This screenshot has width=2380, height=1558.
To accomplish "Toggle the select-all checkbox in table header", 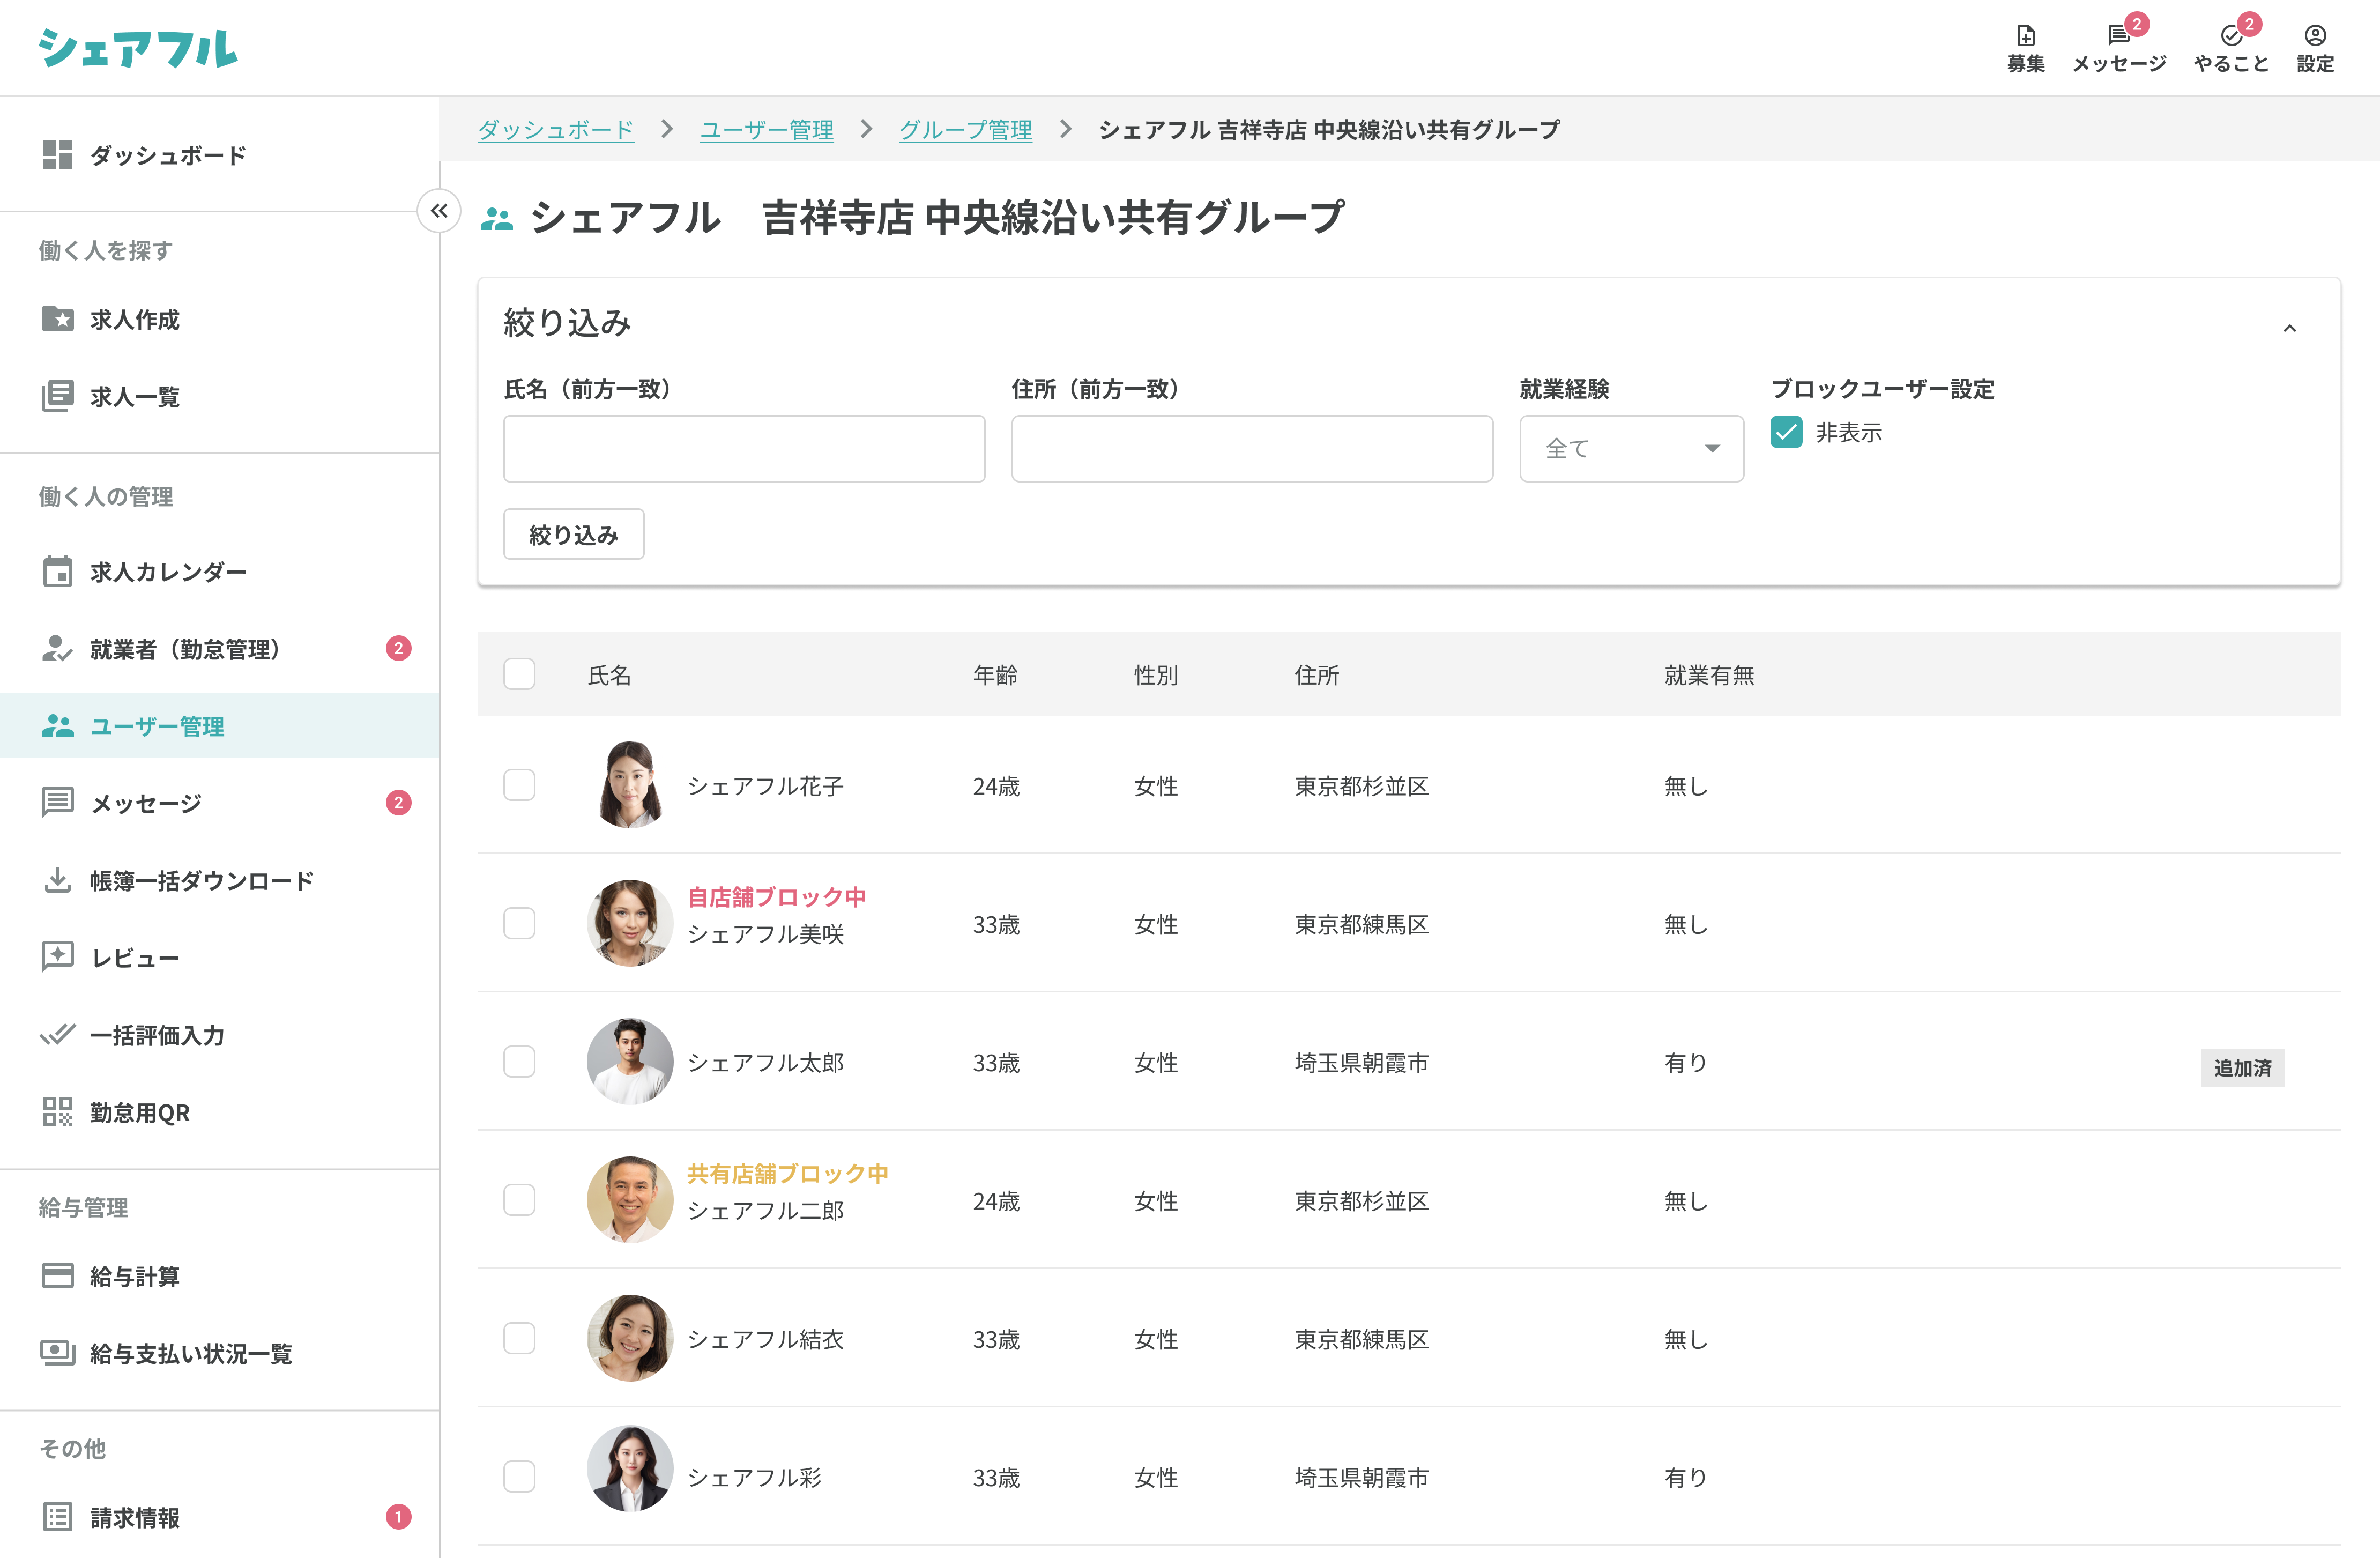I will [x=519, y=674].
